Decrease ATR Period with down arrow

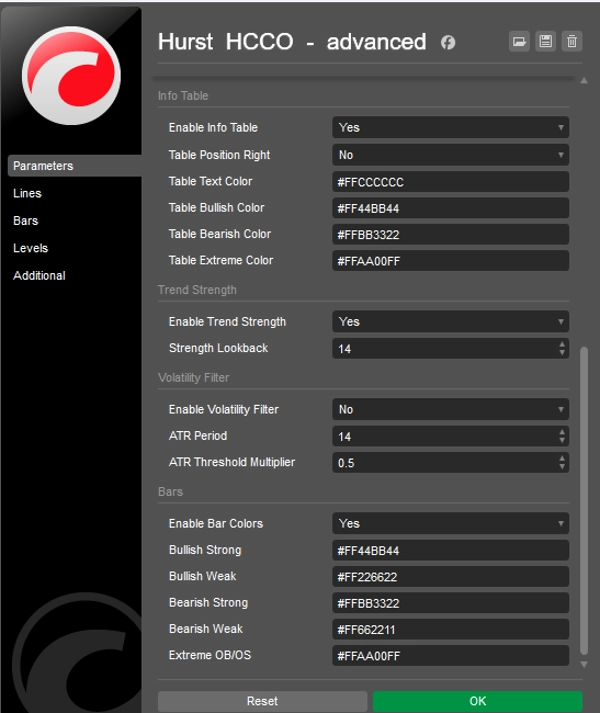562,441
